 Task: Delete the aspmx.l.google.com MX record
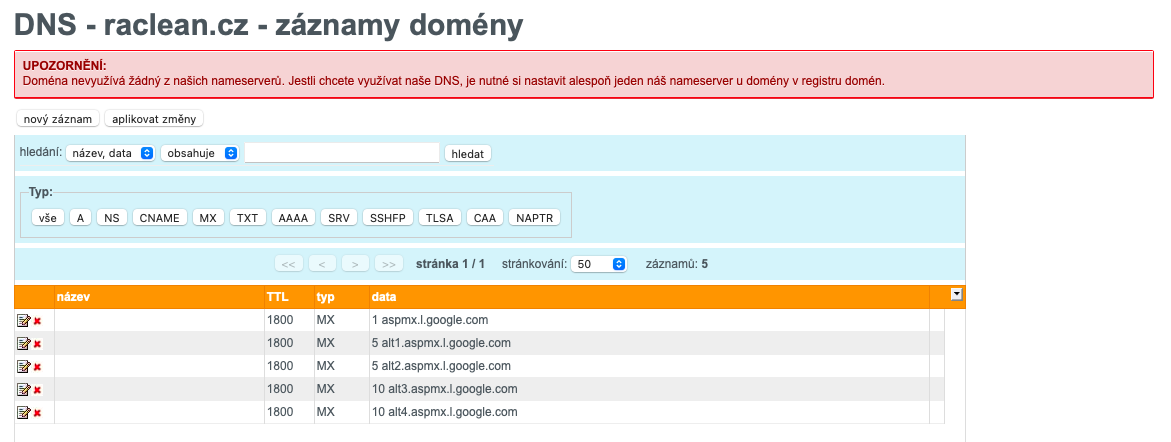pyautogui.click(x=37, y=321)
